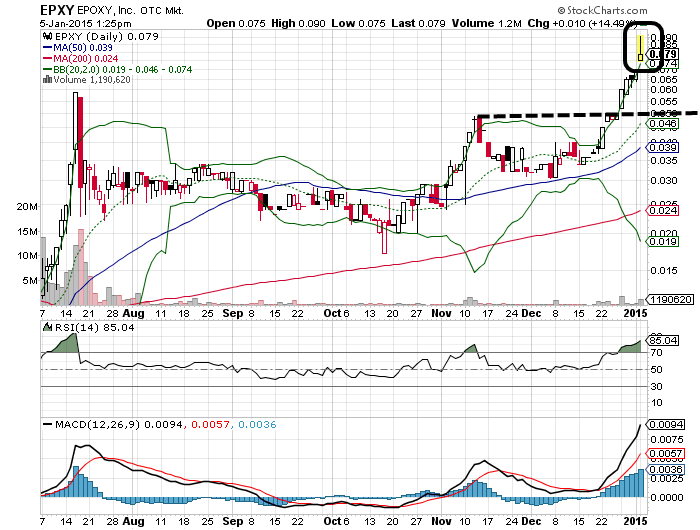Click the RSI area icon in RSI panel
The image size is (700, 530).
pyautogui.click(x=47, y=327)
